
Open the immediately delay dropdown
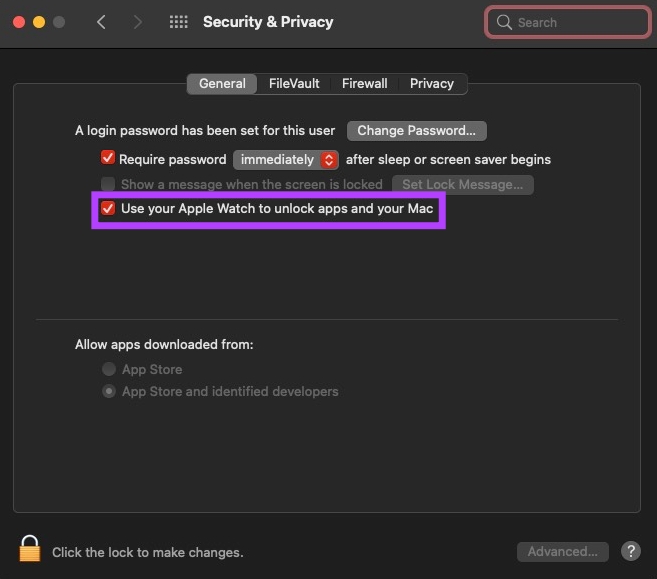pos(286,160)
